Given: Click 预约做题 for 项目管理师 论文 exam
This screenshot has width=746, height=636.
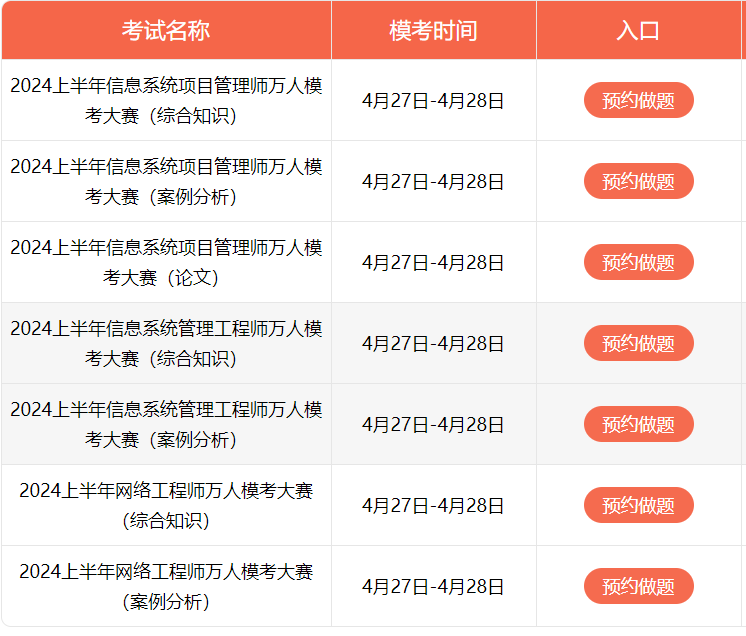Looking at the screenshot, I should (638, 262).
